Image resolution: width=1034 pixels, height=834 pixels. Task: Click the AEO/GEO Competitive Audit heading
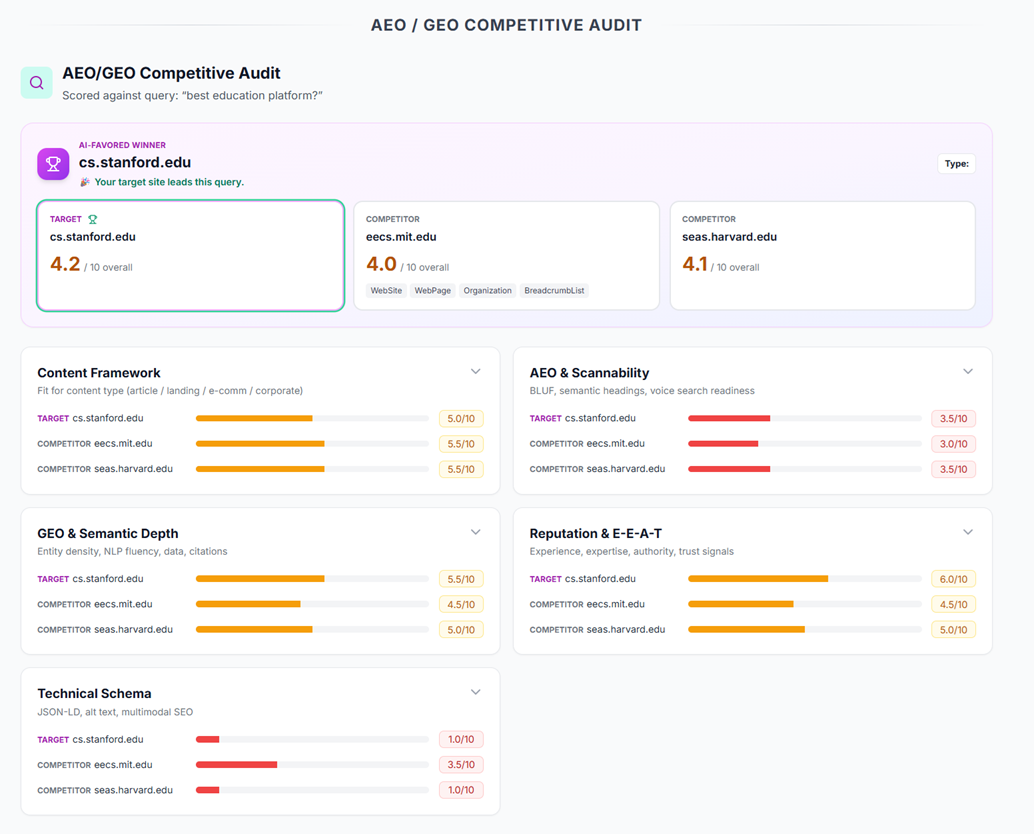171,73
